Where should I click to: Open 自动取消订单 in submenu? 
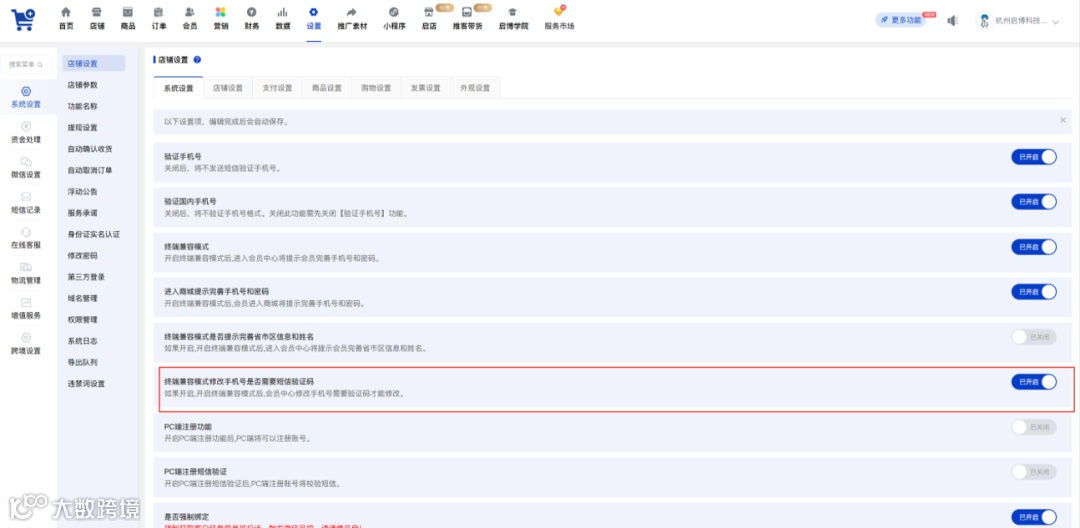90,170
